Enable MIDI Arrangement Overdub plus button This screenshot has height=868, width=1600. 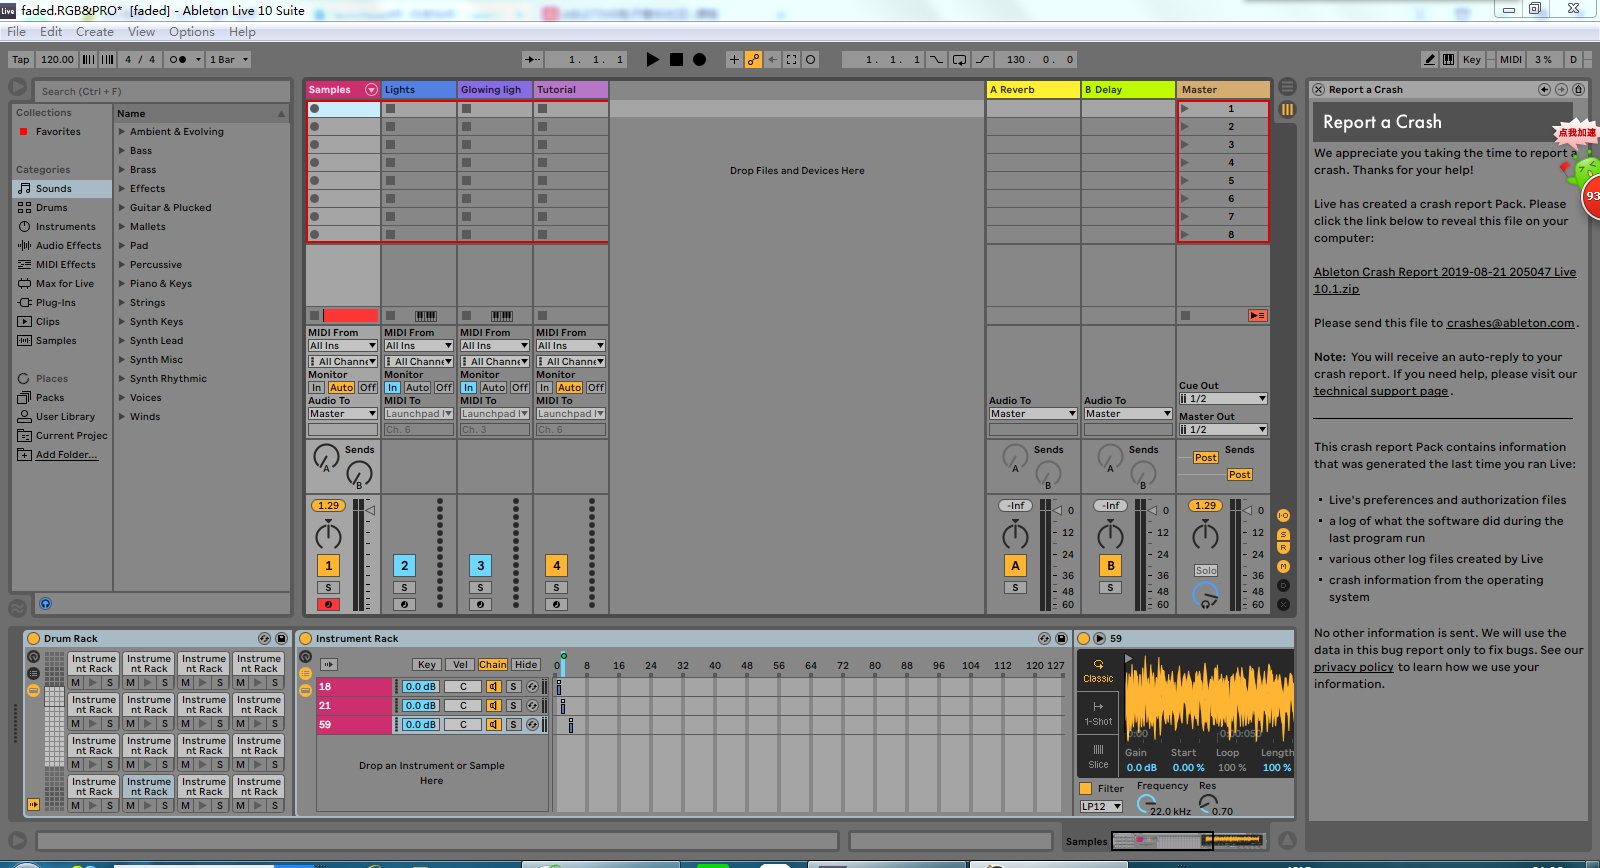[x=734, y=60]
